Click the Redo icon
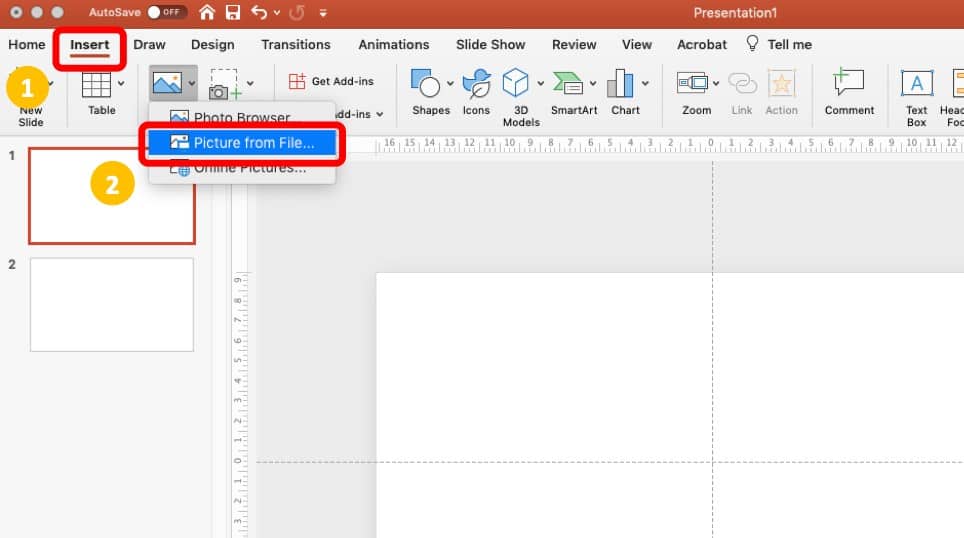This screenshot has height=538, width=964. tap(297, 12)
